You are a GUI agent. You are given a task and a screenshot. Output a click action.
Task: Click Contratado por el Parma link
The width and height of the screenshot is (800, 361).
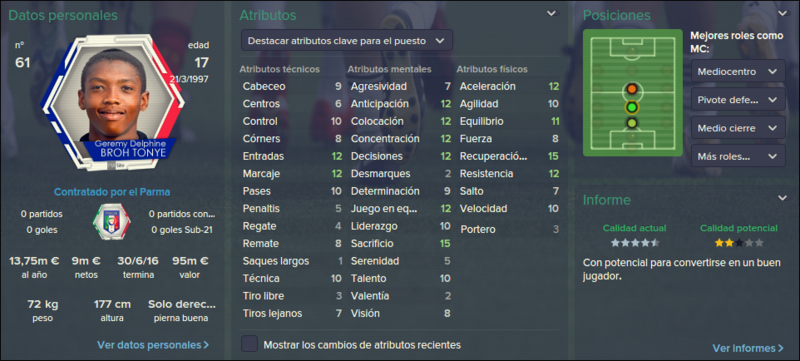(x=112, y=192)
